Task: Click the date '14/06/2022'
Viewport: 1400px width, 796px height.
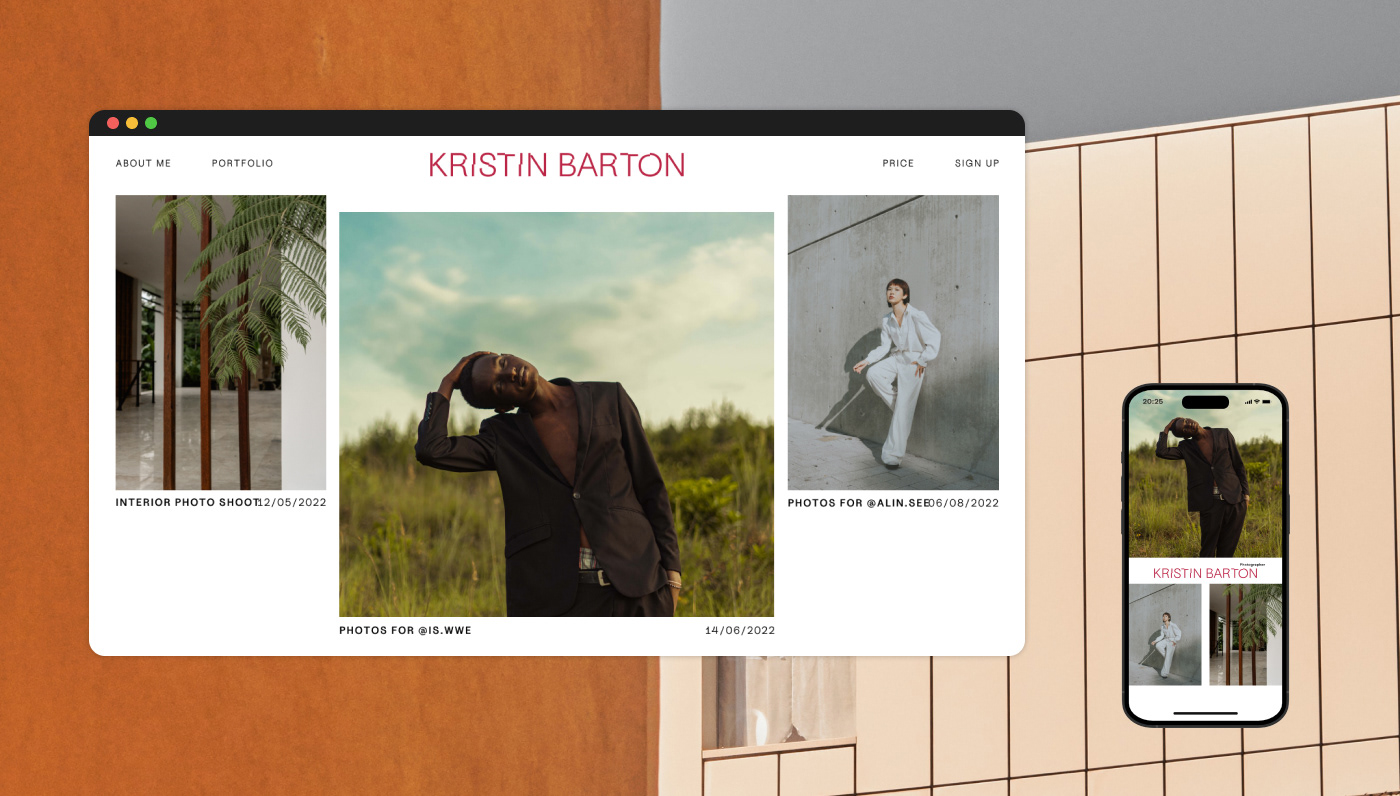Action: pos(740,630)
